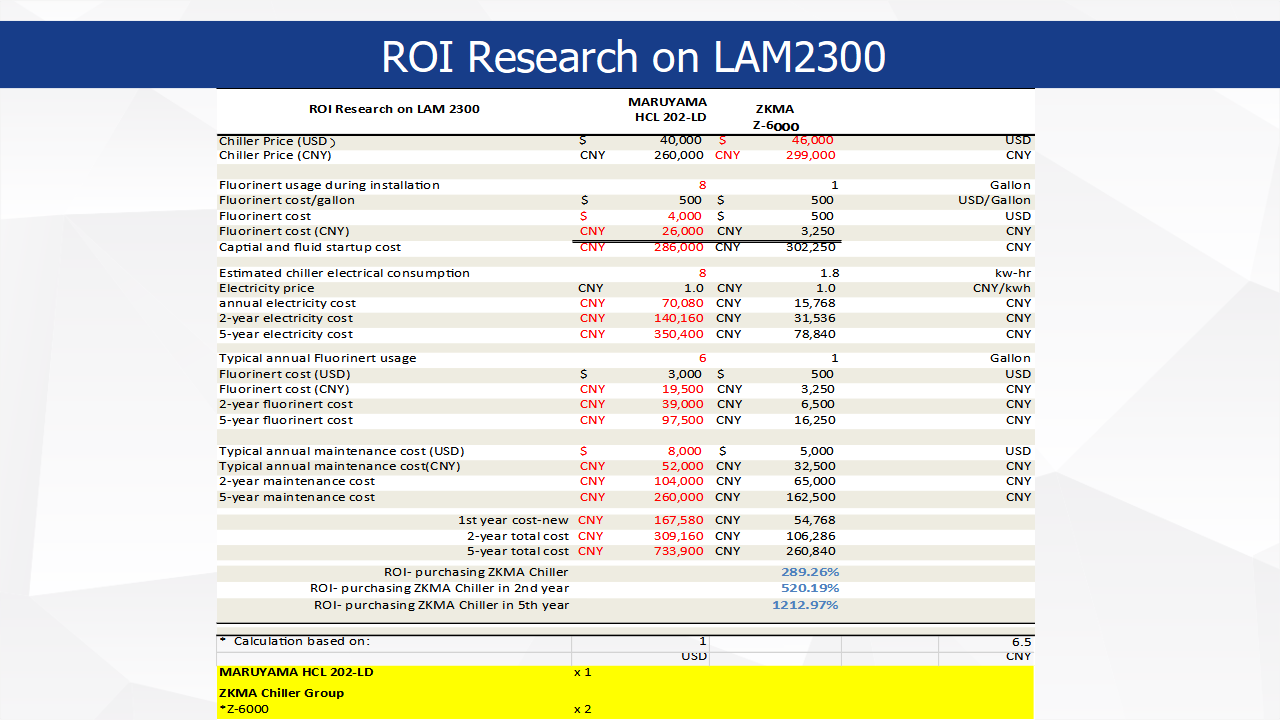Click the 97,500 five-year fluorinert cost cell
1280x720 pixels.
tap(681, 420)
